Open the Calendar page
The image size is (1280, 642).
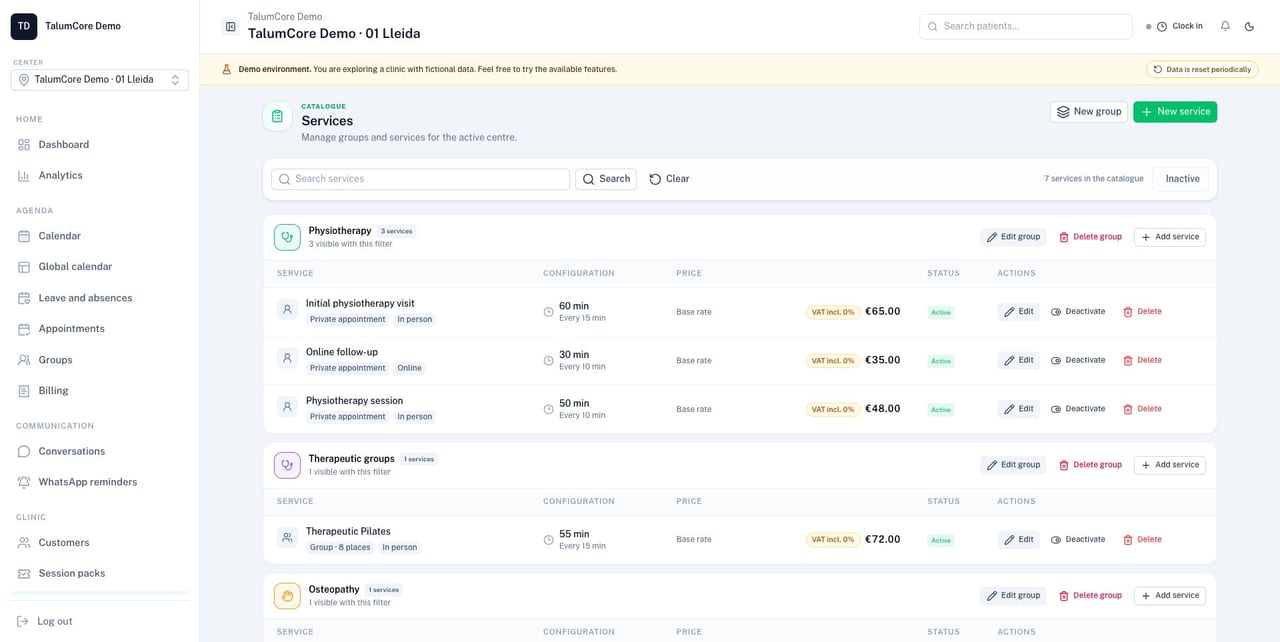pos(59,236)
